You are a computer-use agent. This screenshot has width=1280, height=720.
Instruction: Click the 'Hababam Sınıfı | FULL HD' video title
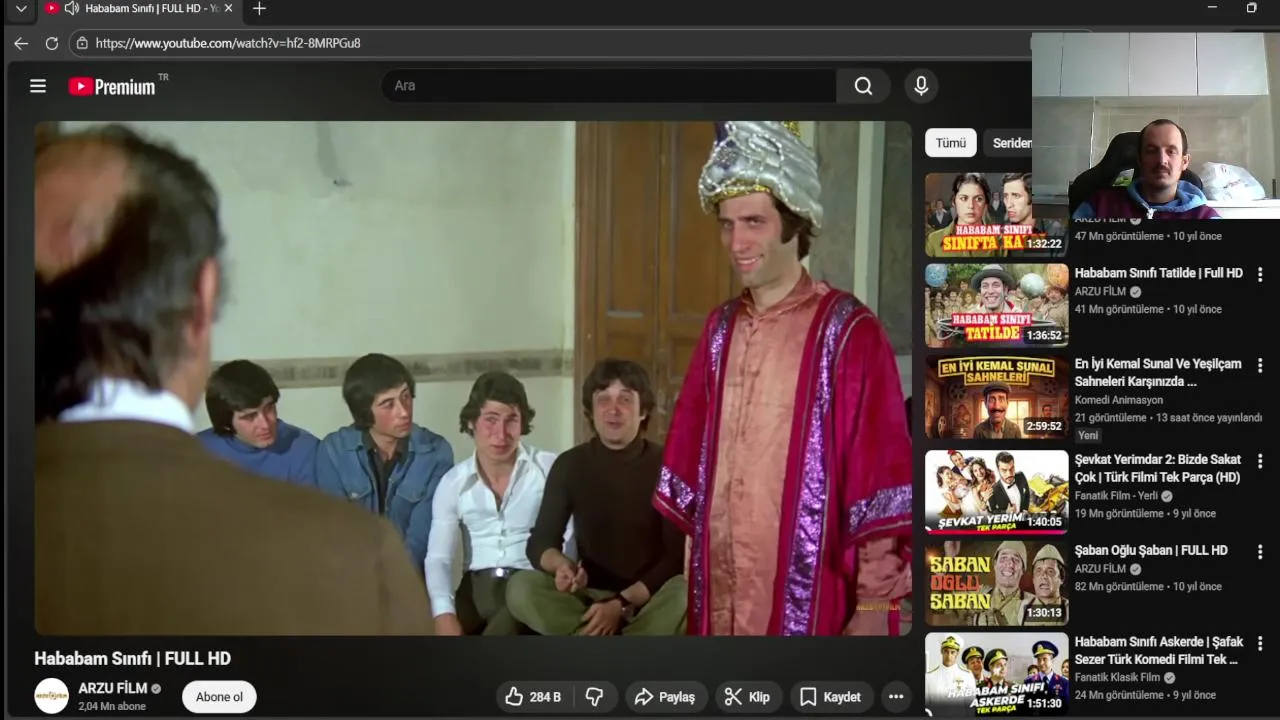coord(133,658)
